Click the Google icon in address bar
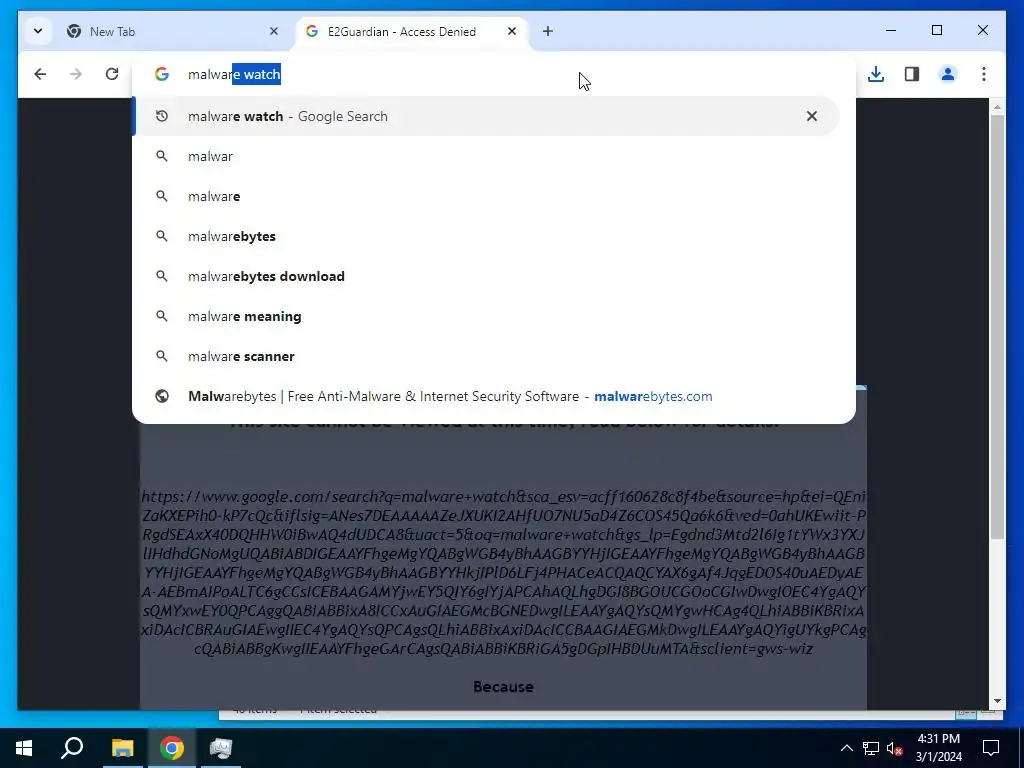The image size is (1024, 768). coord(162,74)
